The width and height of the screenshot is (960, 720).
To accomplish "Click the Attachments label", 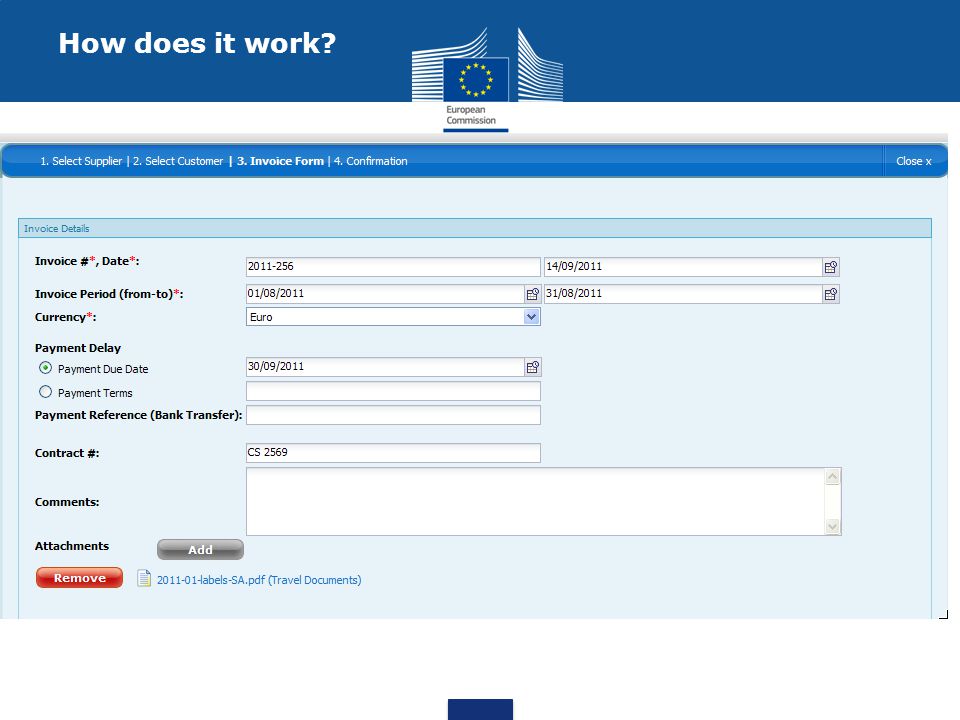I will coord(72,546).
